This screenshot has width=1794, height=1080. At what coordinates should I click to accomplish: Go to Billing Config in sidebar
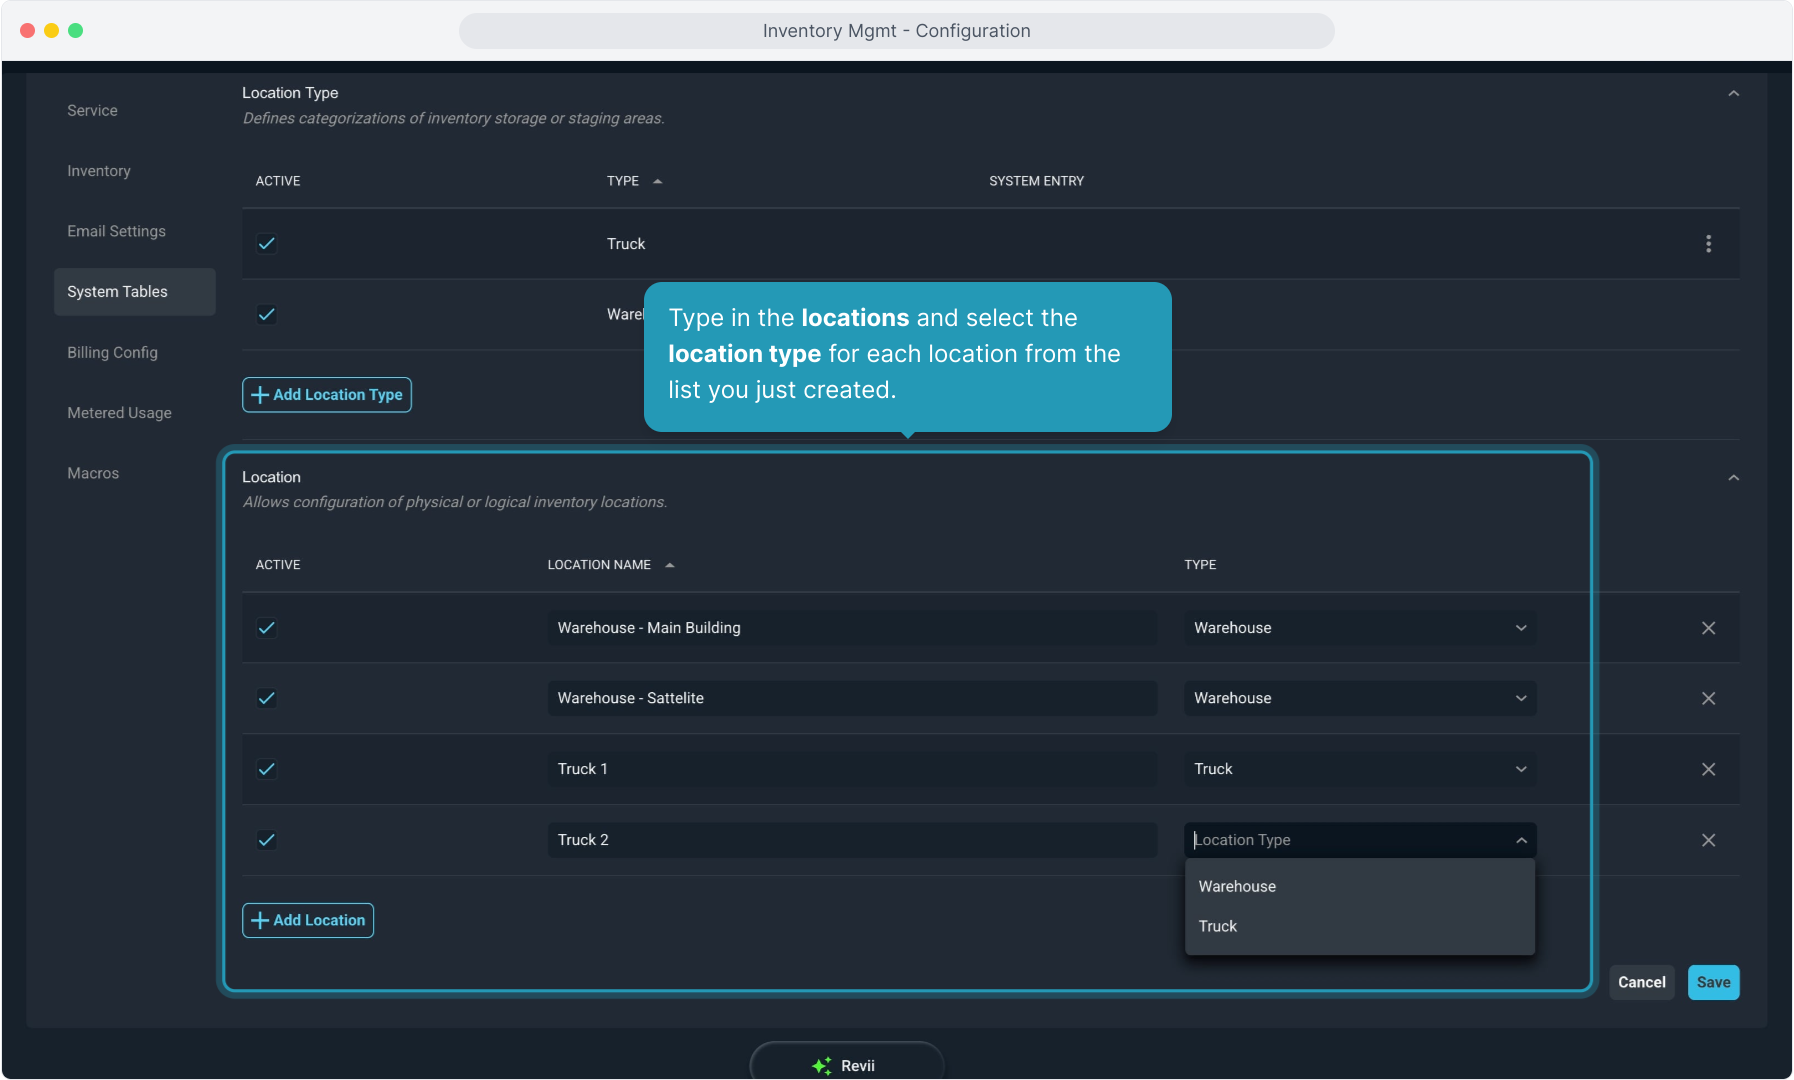(x=112, y=352)
